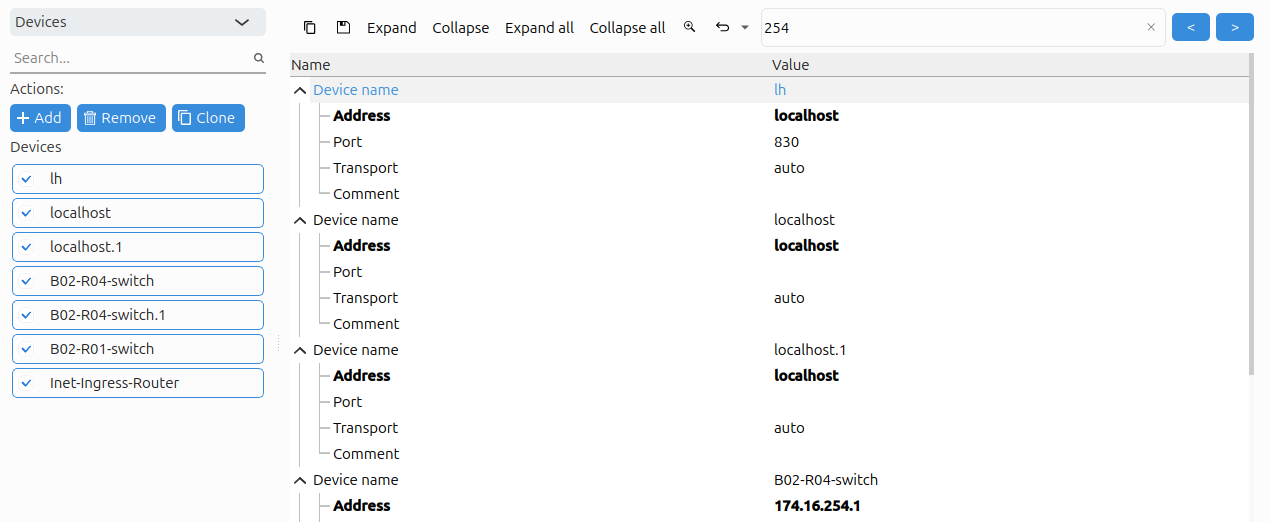Toggle the checkmark for B02-R04-switch device
Image resolution: width=1270 pixels, height=522 pixels.
click(27, 281)
